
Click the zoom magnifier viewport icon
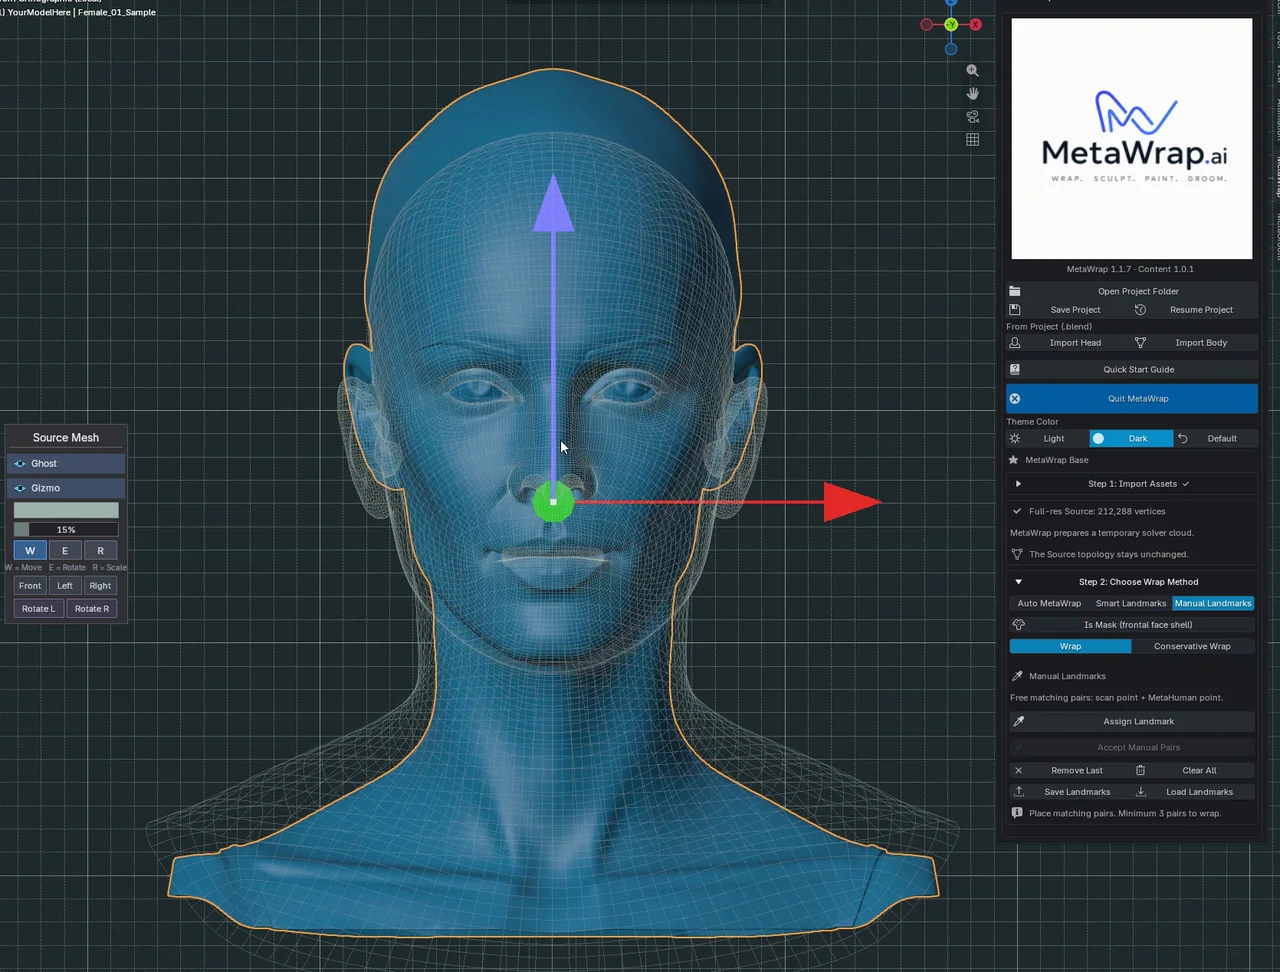[x=972, y=71]
